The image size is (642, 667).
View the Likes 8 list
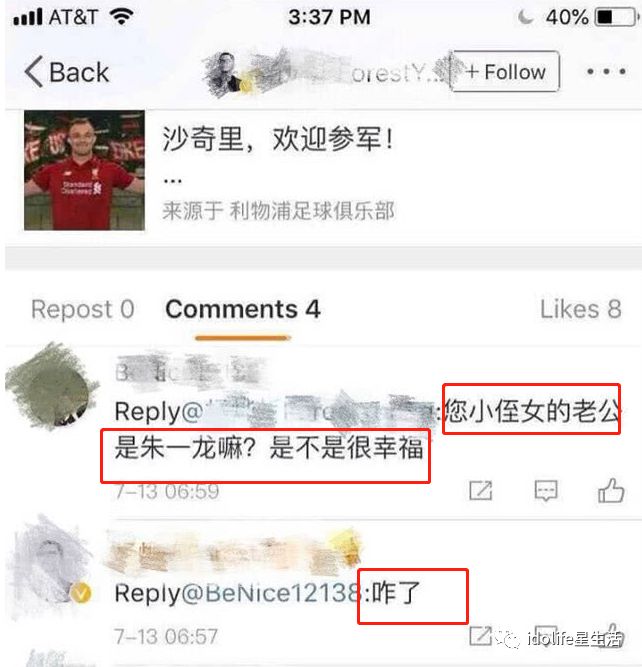(580, 309)
